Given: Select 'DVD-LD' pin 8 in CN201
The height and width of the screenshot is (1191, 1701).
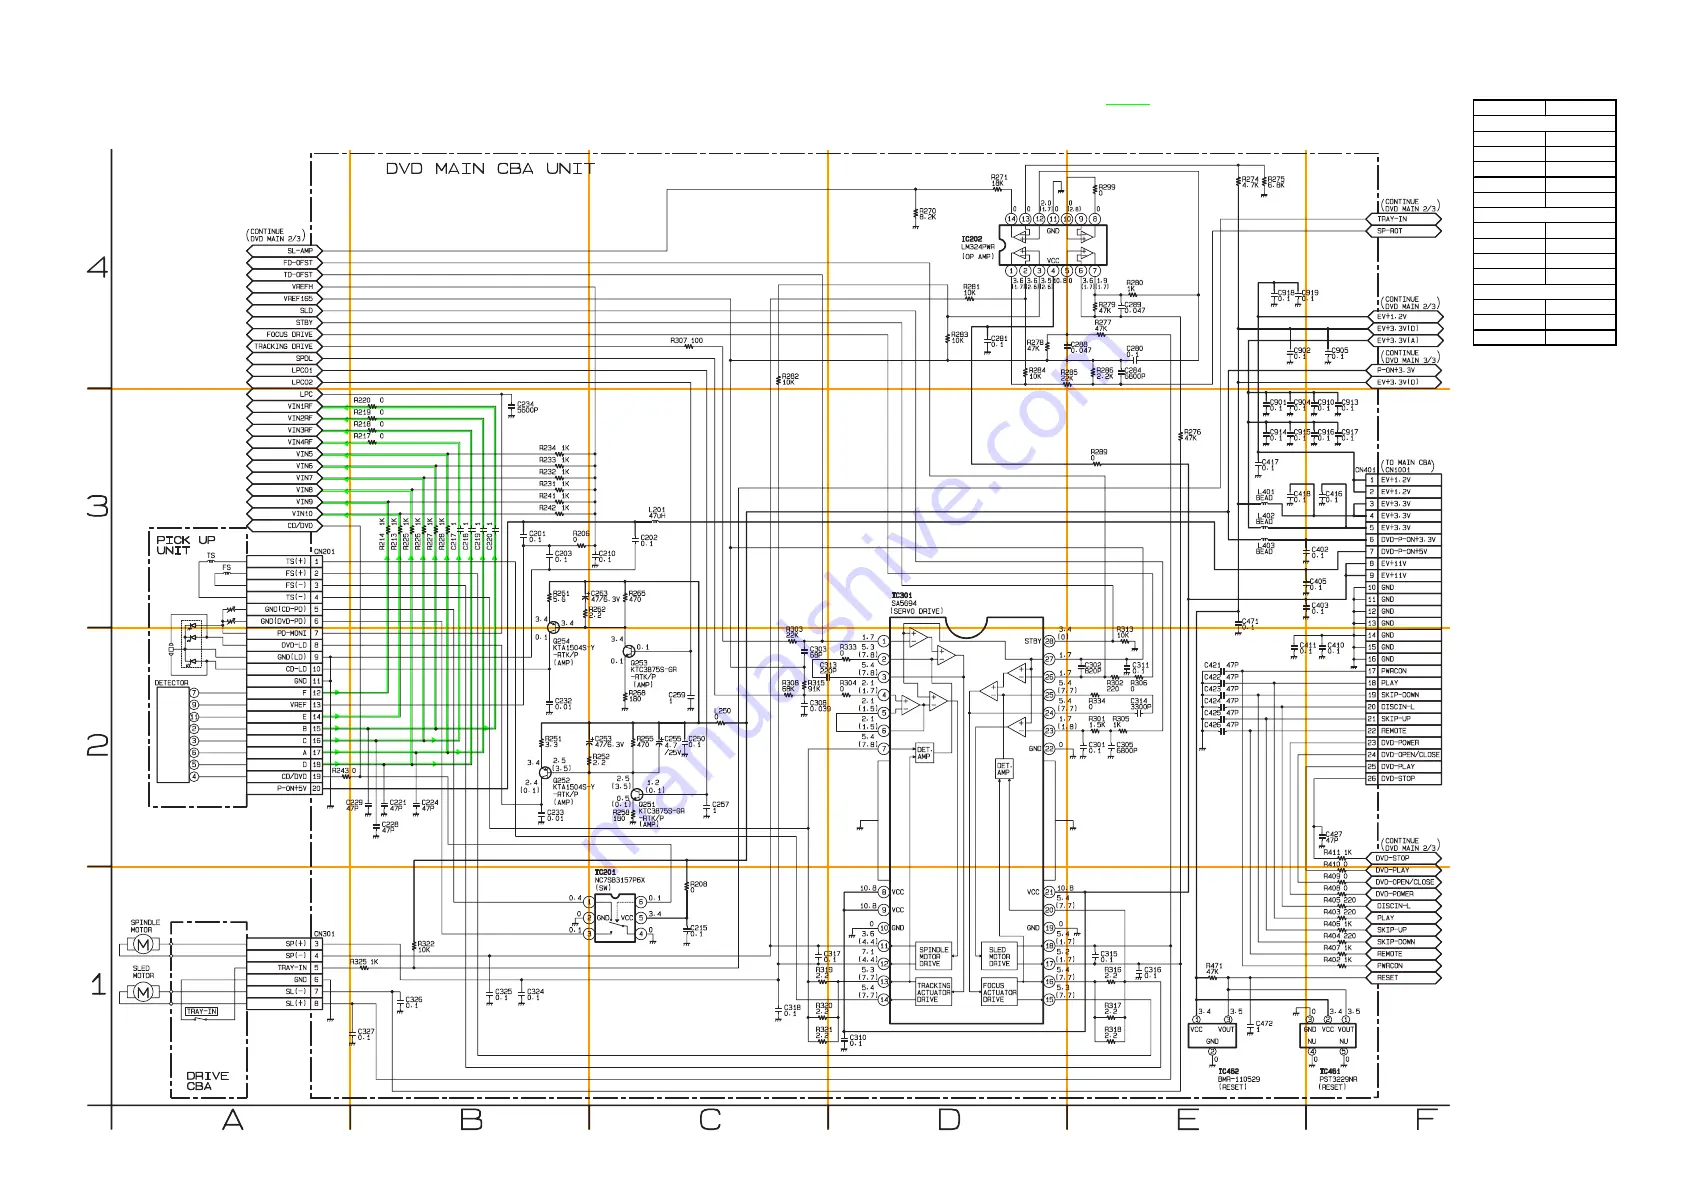Looking at the screenshot, I should tap(284, 645).
